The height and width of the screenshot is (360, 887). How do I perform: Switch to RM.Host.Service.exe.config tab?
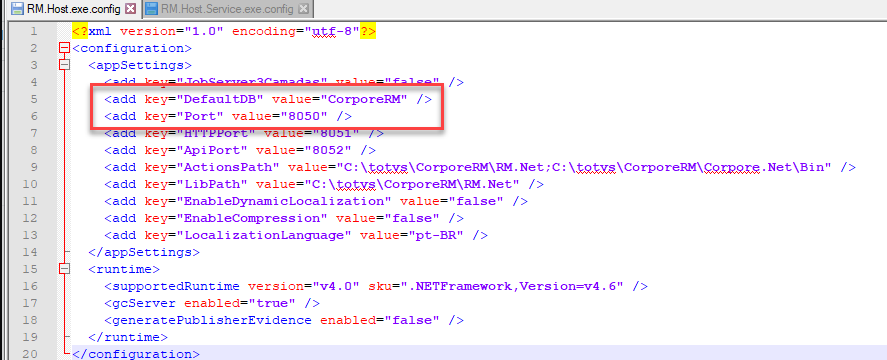pos(227,8)
